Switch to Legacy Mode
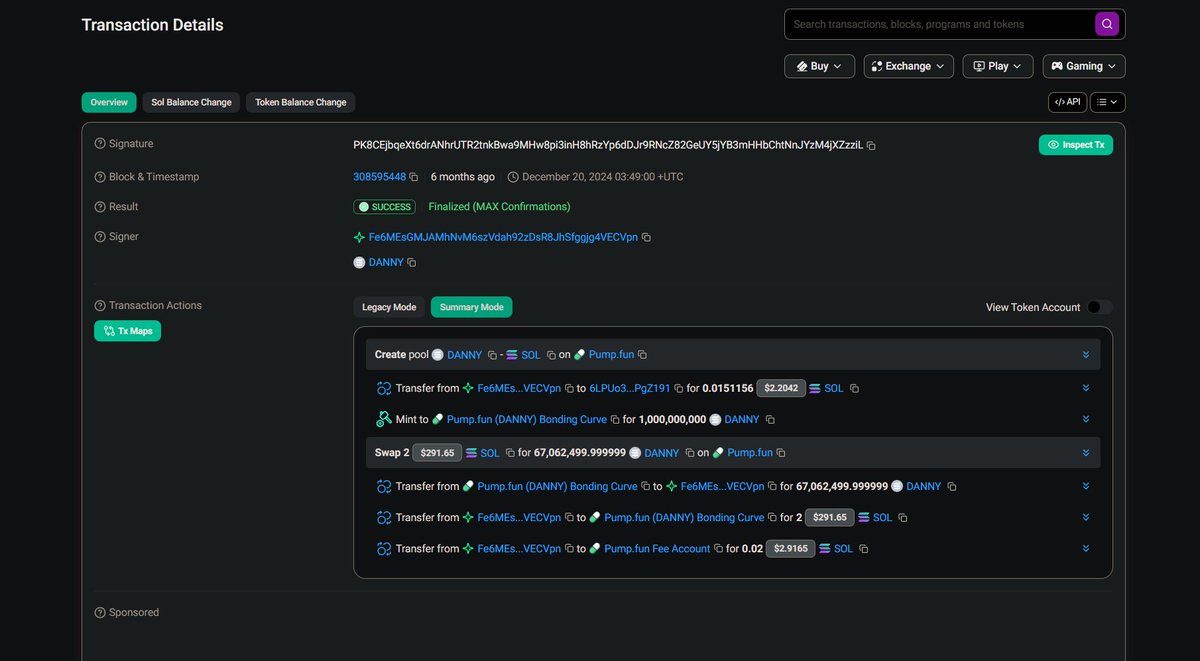The height and width of the screenshot is (661, 1200). pos(389,307)
